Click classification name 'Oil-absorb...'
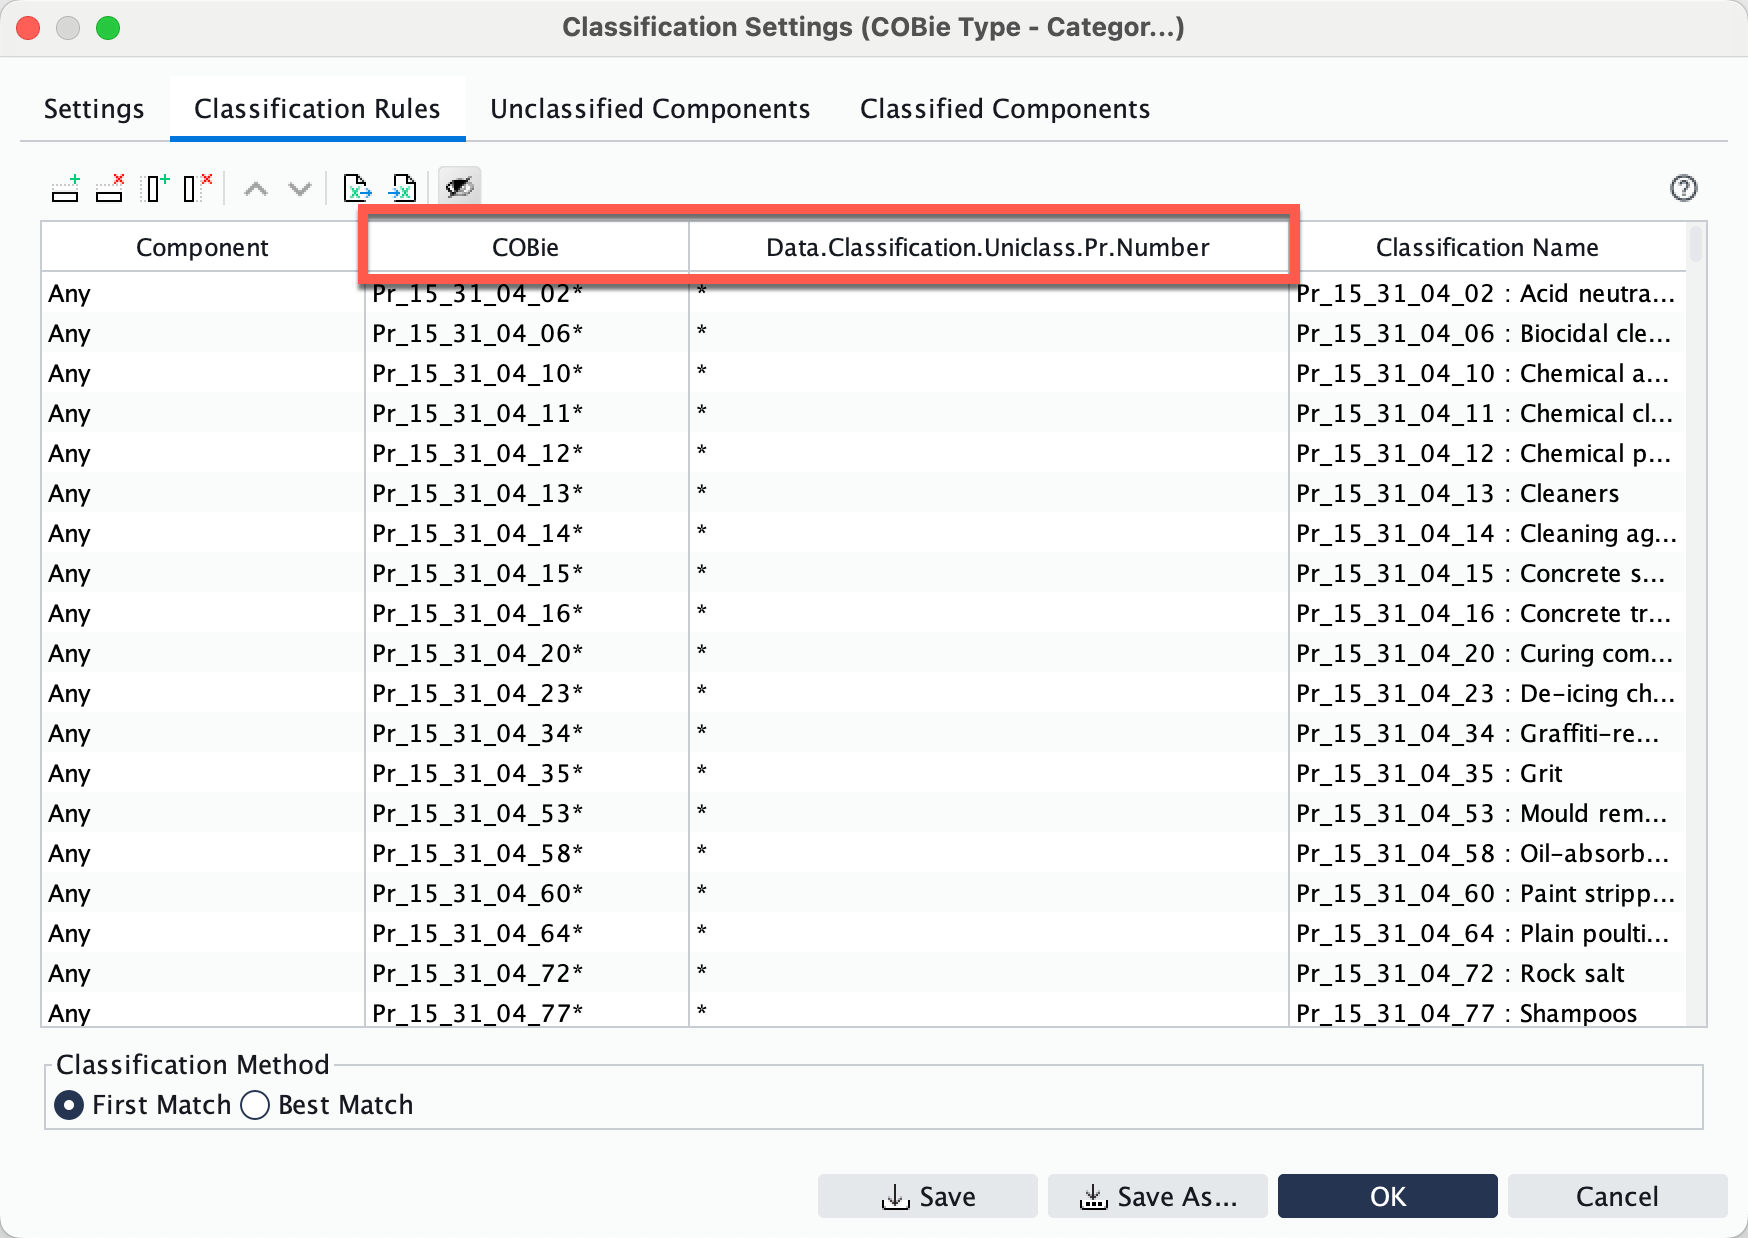Image resolution: width=1748 pixels, height=1238 pixels. pyautogui.click(x=1488, y=853)
